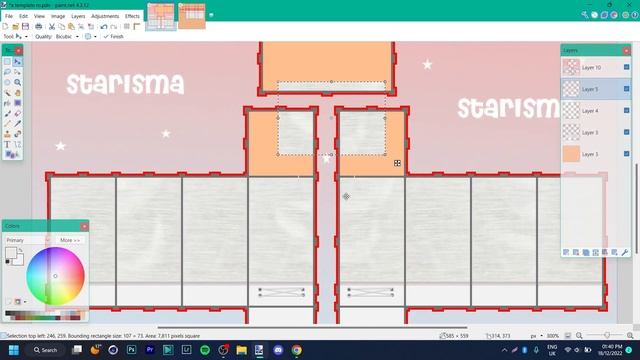Open the image list dropdown arrow
Screen dimensions: 640x360
pos(211,15)
